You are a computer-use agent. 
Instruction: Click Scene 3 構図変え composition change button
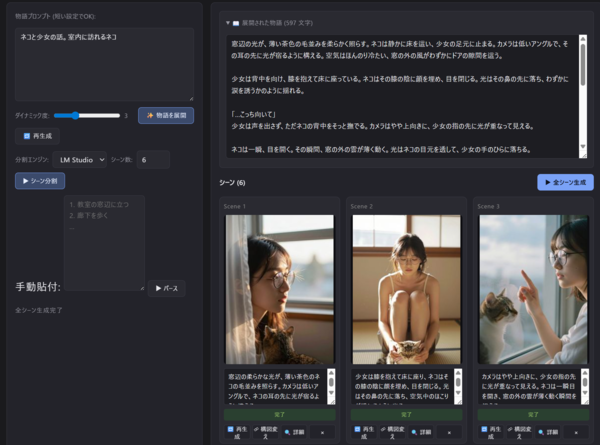point(519,432)
